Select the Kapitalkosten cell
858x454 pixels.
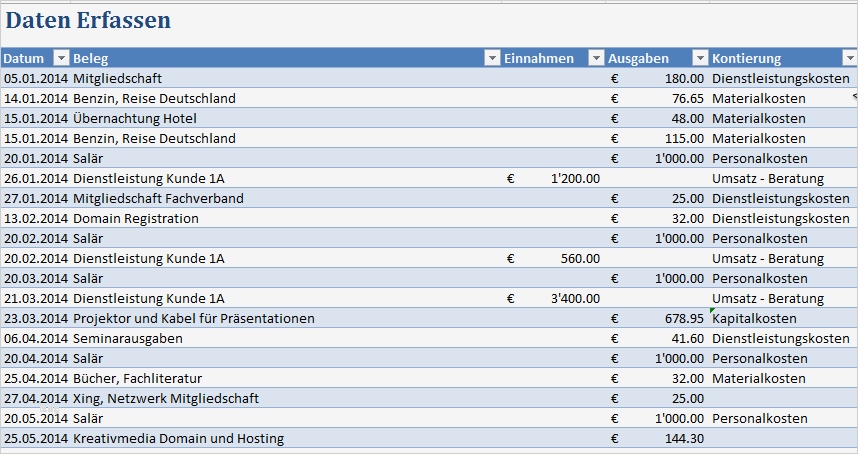[x=754, y=318]
